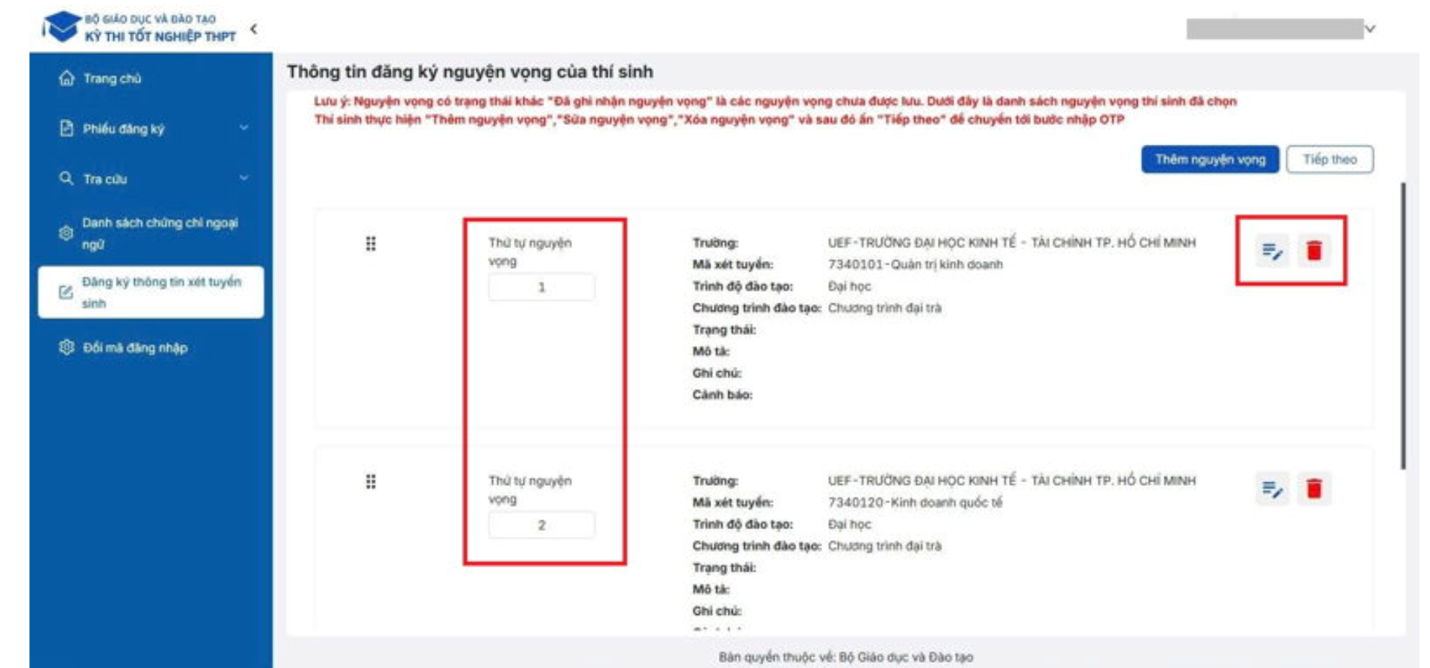This screenshot has width=1430, height=668.
Task: Click footer text Bản quyền thuộc về
Action: pos(846,657)
